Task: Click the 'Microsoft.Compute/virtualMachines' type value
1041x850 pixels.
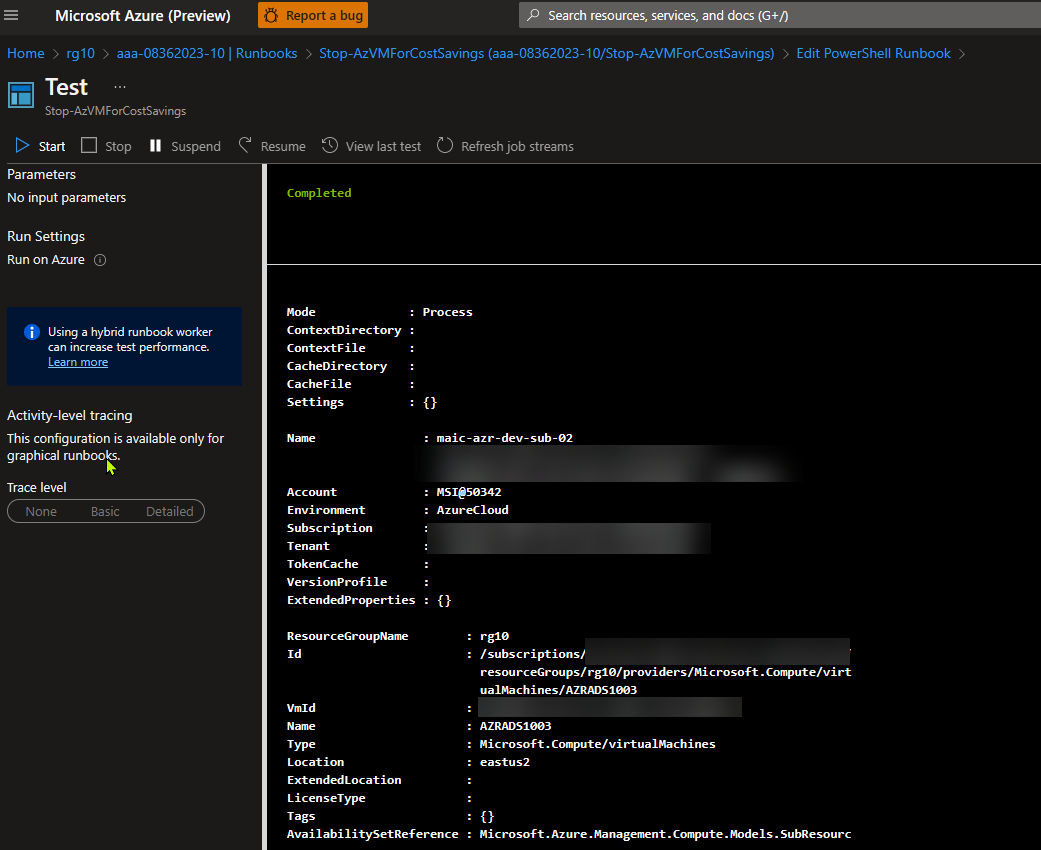Action: pos(598,744)
